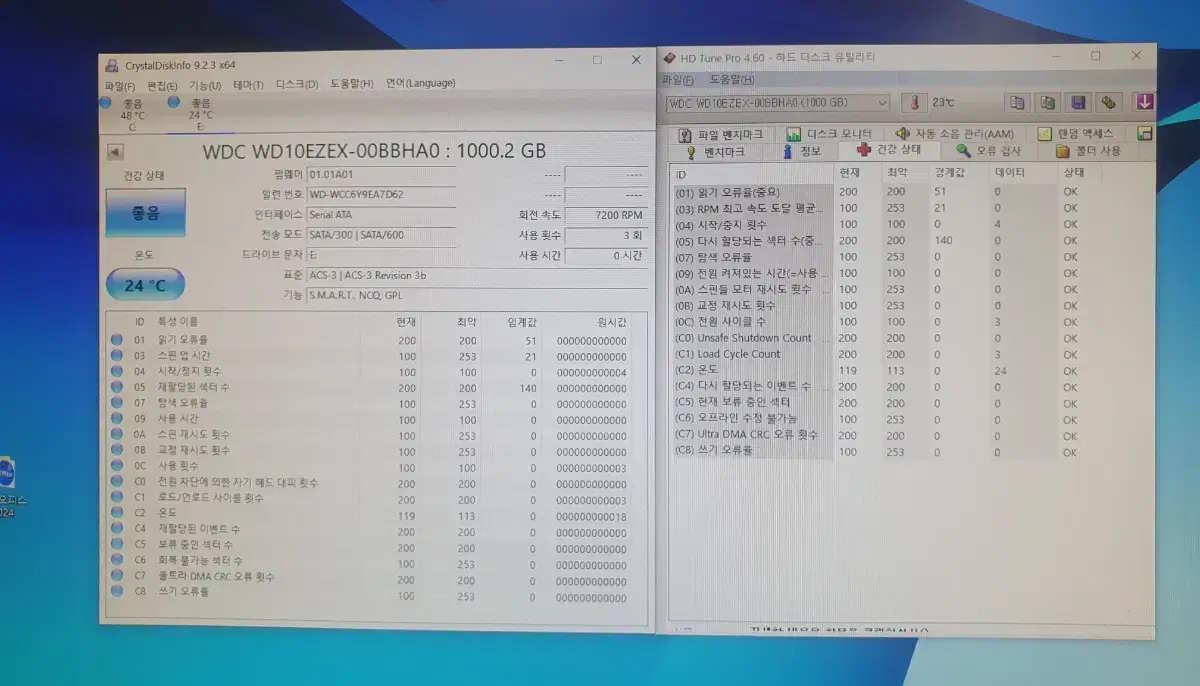Screen dimensions: 1200x686
Task: Click the 24 °C temperature button in CrystalDiskInfo
Action: point(144,285)
